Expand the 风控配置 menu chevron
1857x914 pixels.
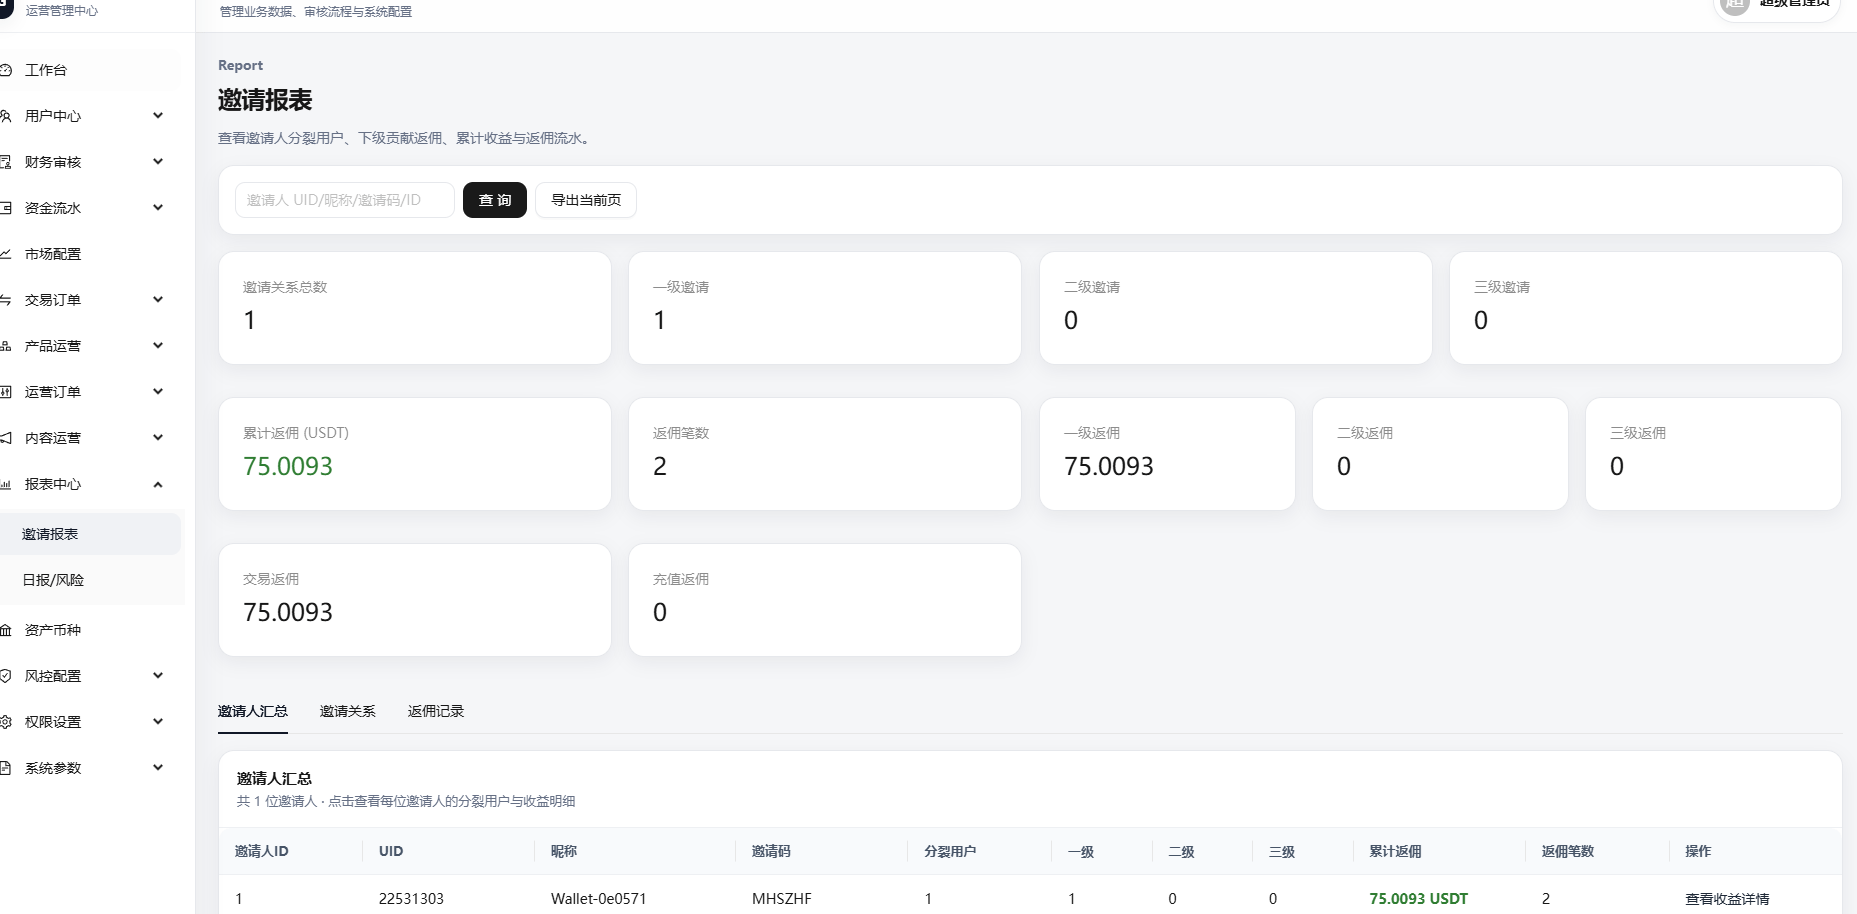click(x=158, y=676)
